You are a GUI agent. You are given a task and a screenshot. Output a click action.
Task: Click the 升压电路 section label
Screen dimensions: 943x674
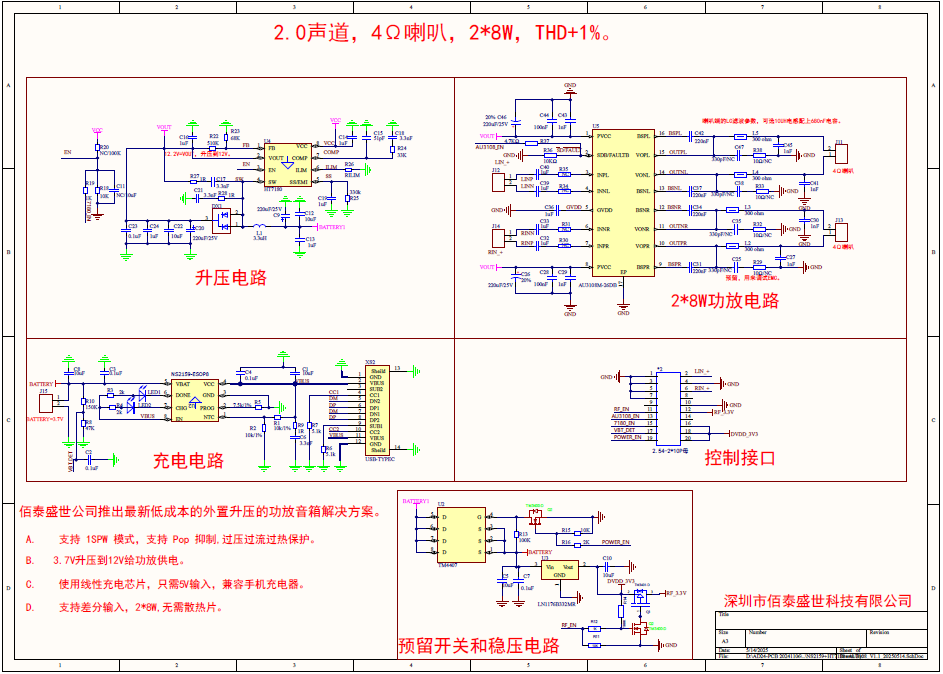coord(231,278)
